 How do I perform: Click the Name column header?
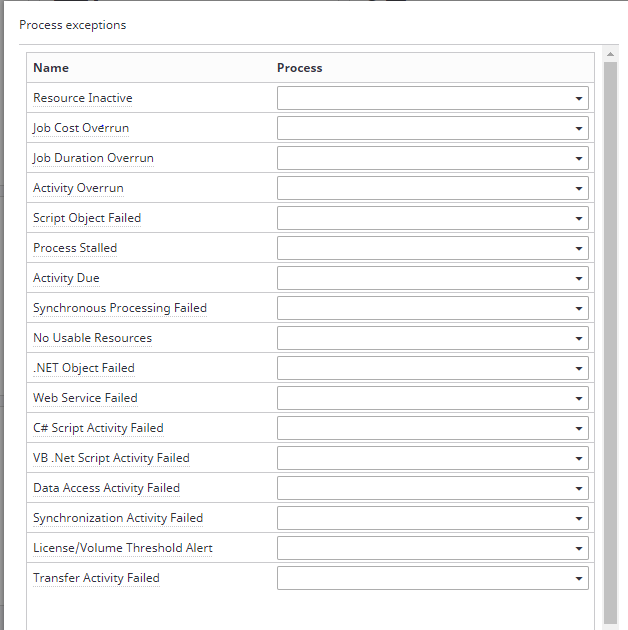pos(51,68)
